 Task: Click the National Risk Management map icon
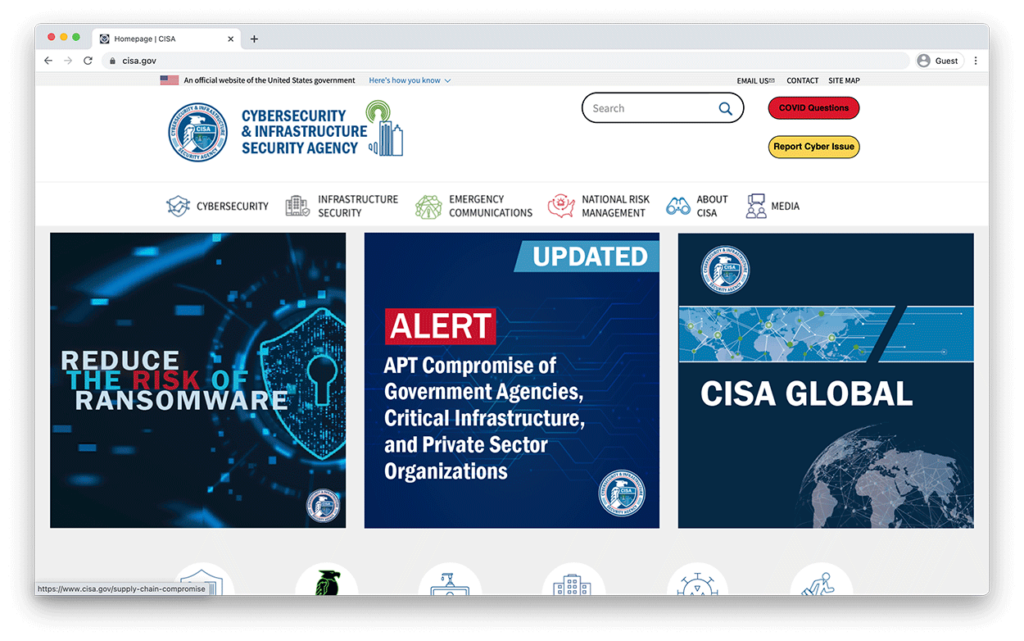(x=561, y=206)
